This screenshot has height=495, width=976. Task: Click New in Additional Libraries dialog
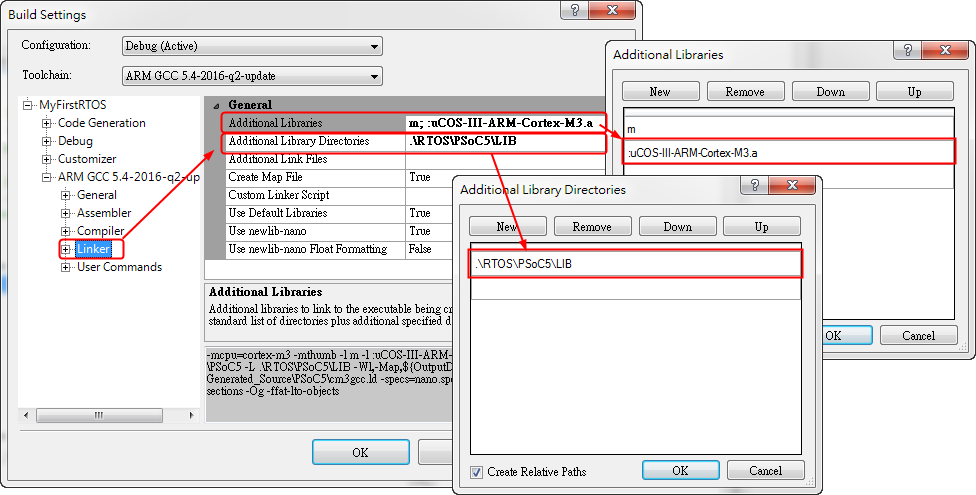(x=660, y=91)
